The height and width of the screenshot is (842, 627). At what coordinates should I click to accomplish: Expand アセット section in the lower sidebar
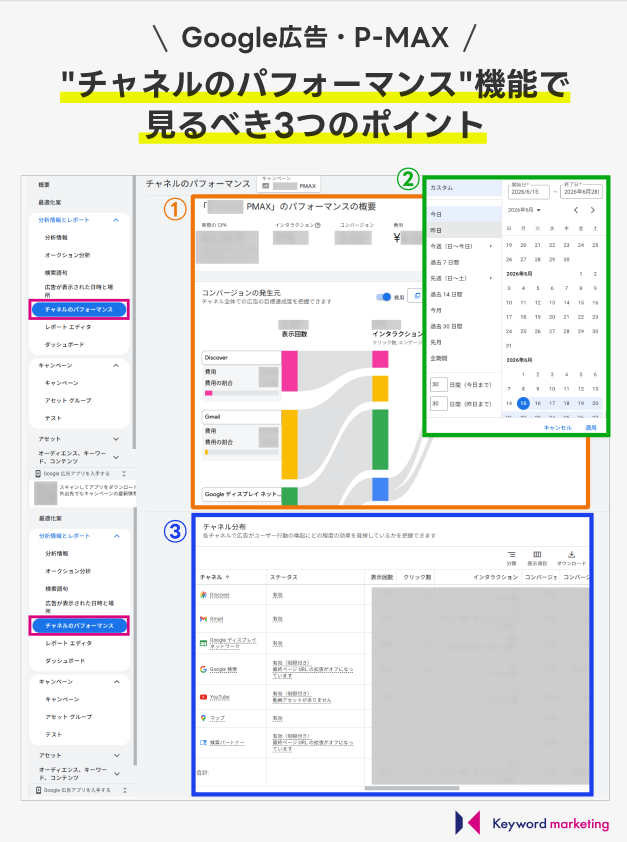click(x=117, y=755)
